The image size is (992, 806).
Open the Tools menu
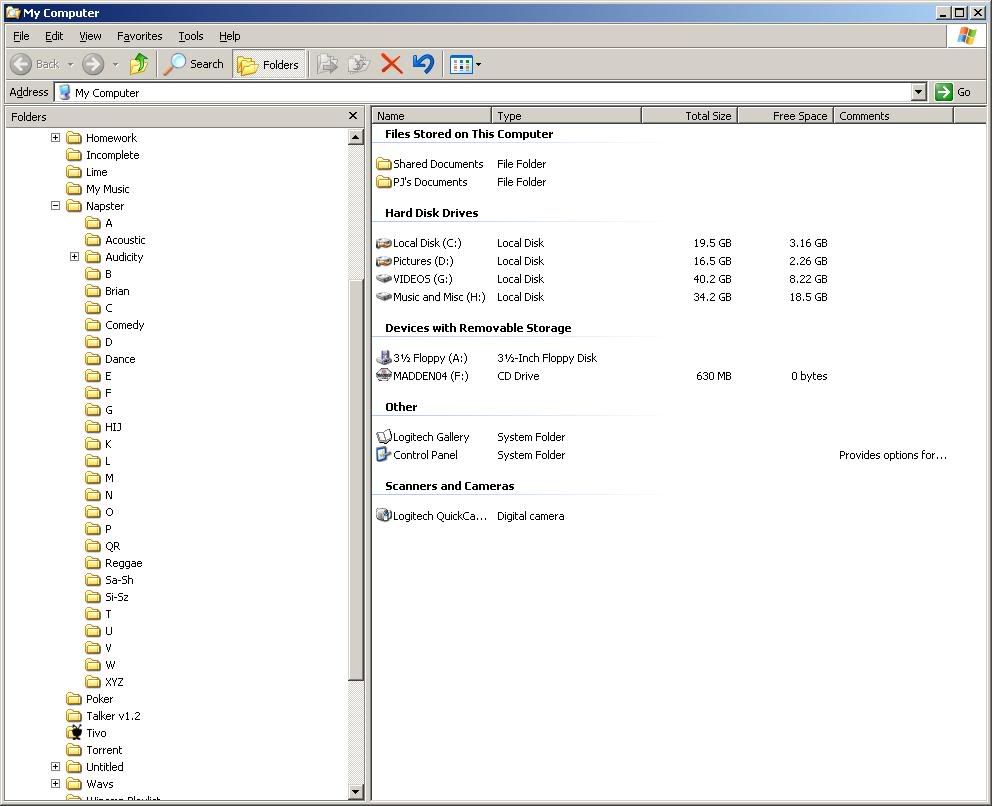pos(190,36)
